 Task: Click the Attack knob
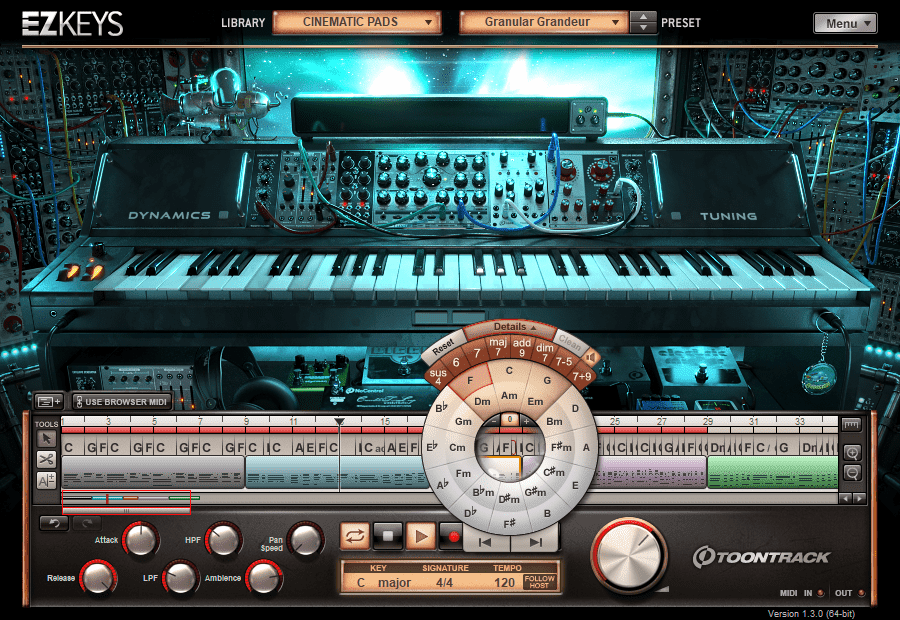(x=140, y=539)
